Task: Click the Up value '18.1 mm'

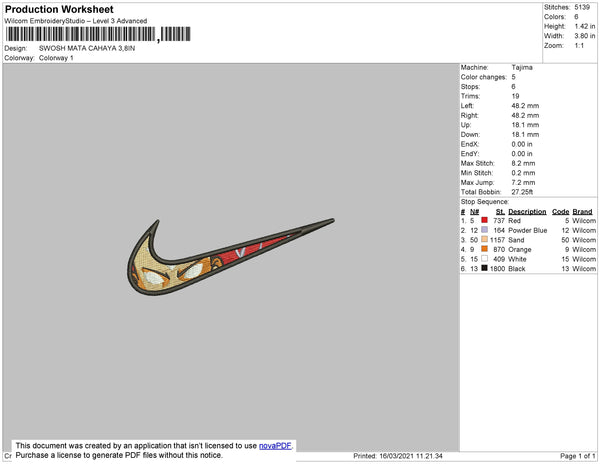Action: coord(525,125)
